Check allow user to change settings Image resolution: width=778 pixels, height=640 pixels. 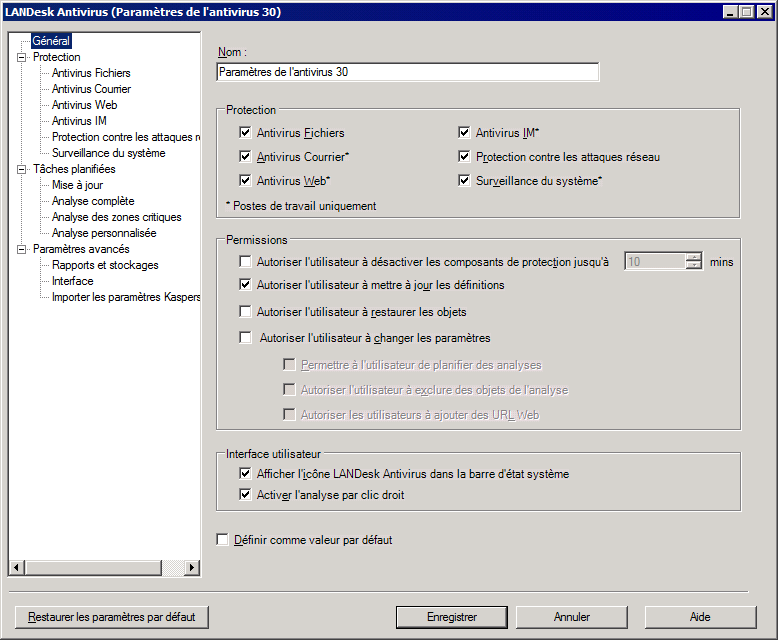tap(245, 338)
